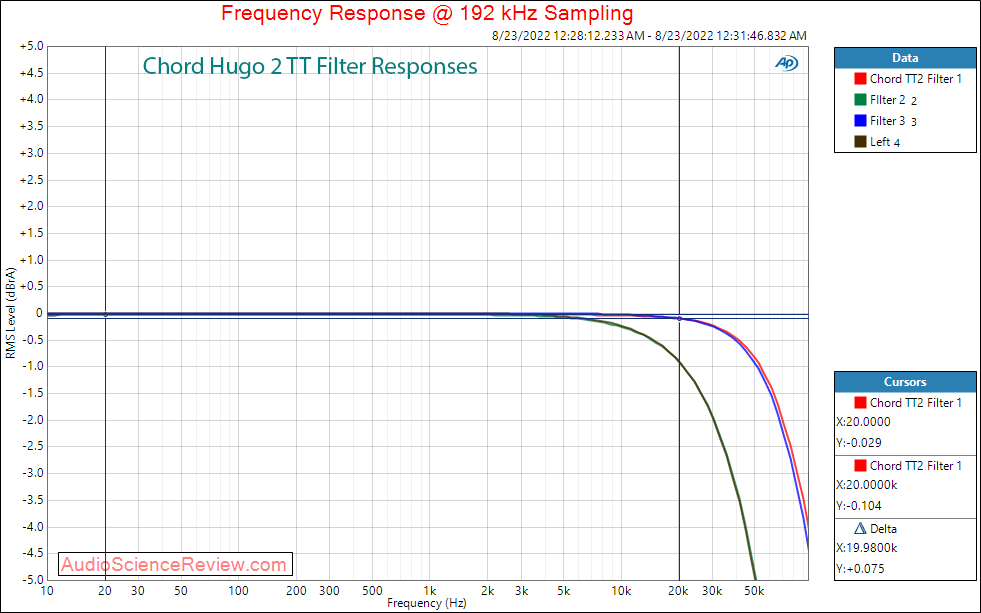This screenshot has height=613, width=981.
Task: Click the Chord Hugo 2 TT Filter Responses annotation
Action: pyautogui.click(x=310, y=66)
